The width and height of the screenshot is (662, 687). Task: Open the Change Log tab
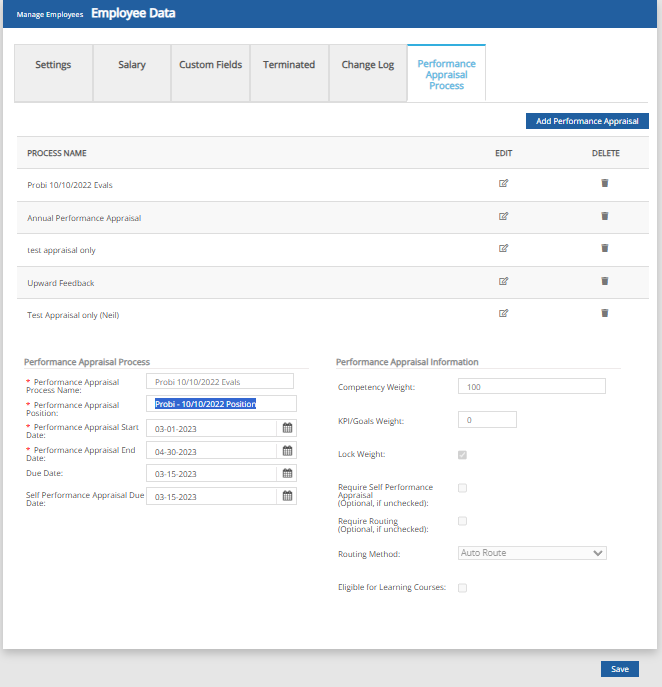pos(367,65)
